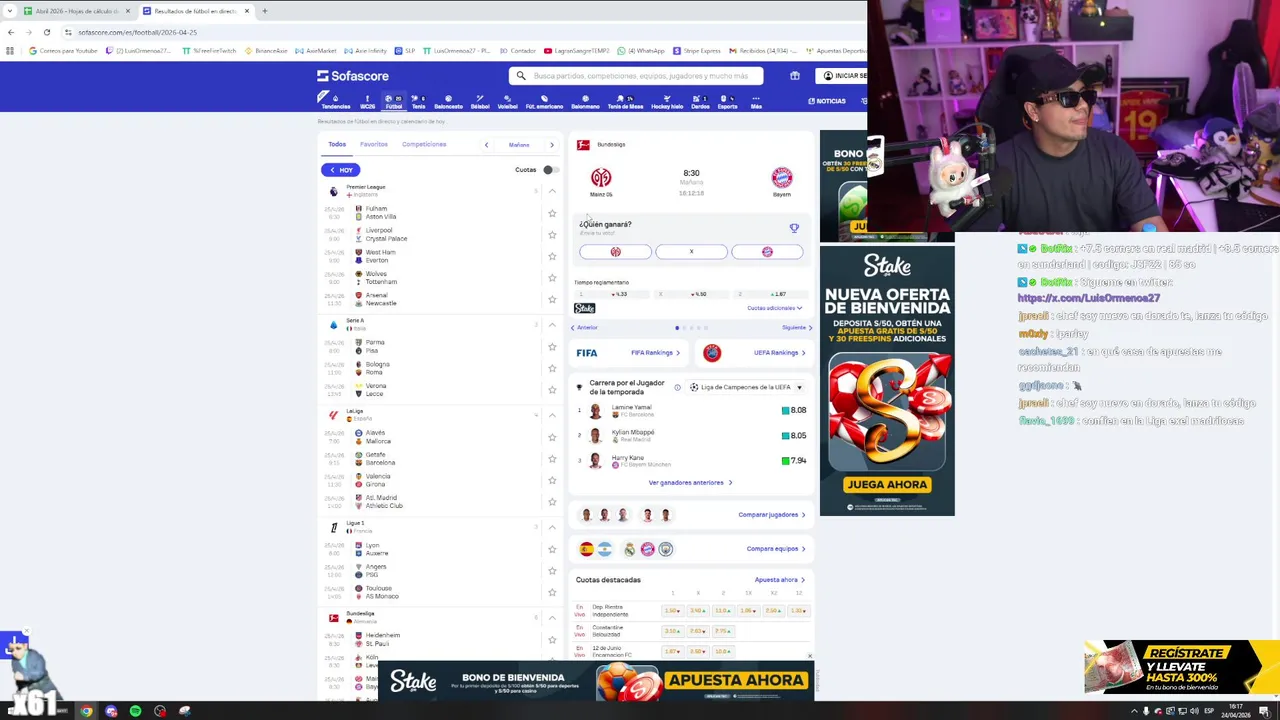Favorite the Wolves vs Tottenham match

tap(552, 278)
